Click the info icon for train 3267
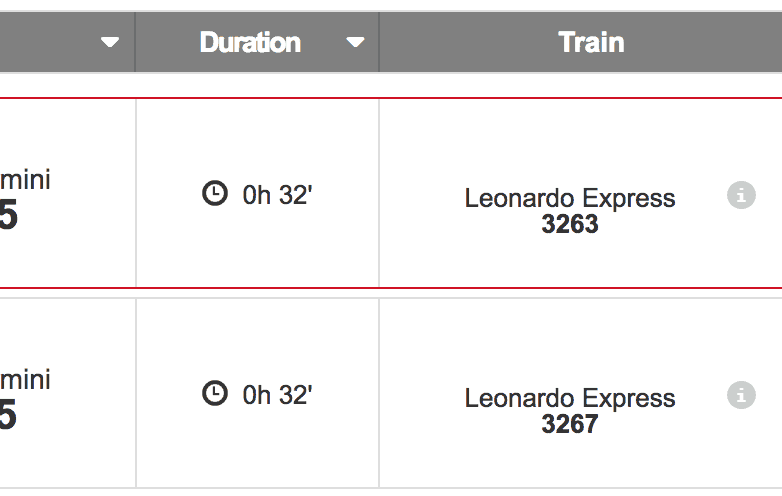782x496 pixels. 741,395
